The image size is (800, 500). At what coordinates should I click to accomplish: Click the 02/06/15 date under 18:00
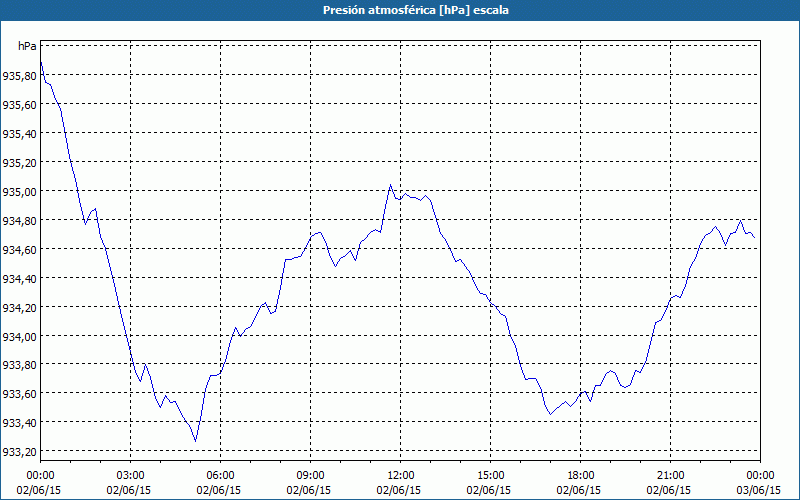pyautogui.click(x=579, y=490)
